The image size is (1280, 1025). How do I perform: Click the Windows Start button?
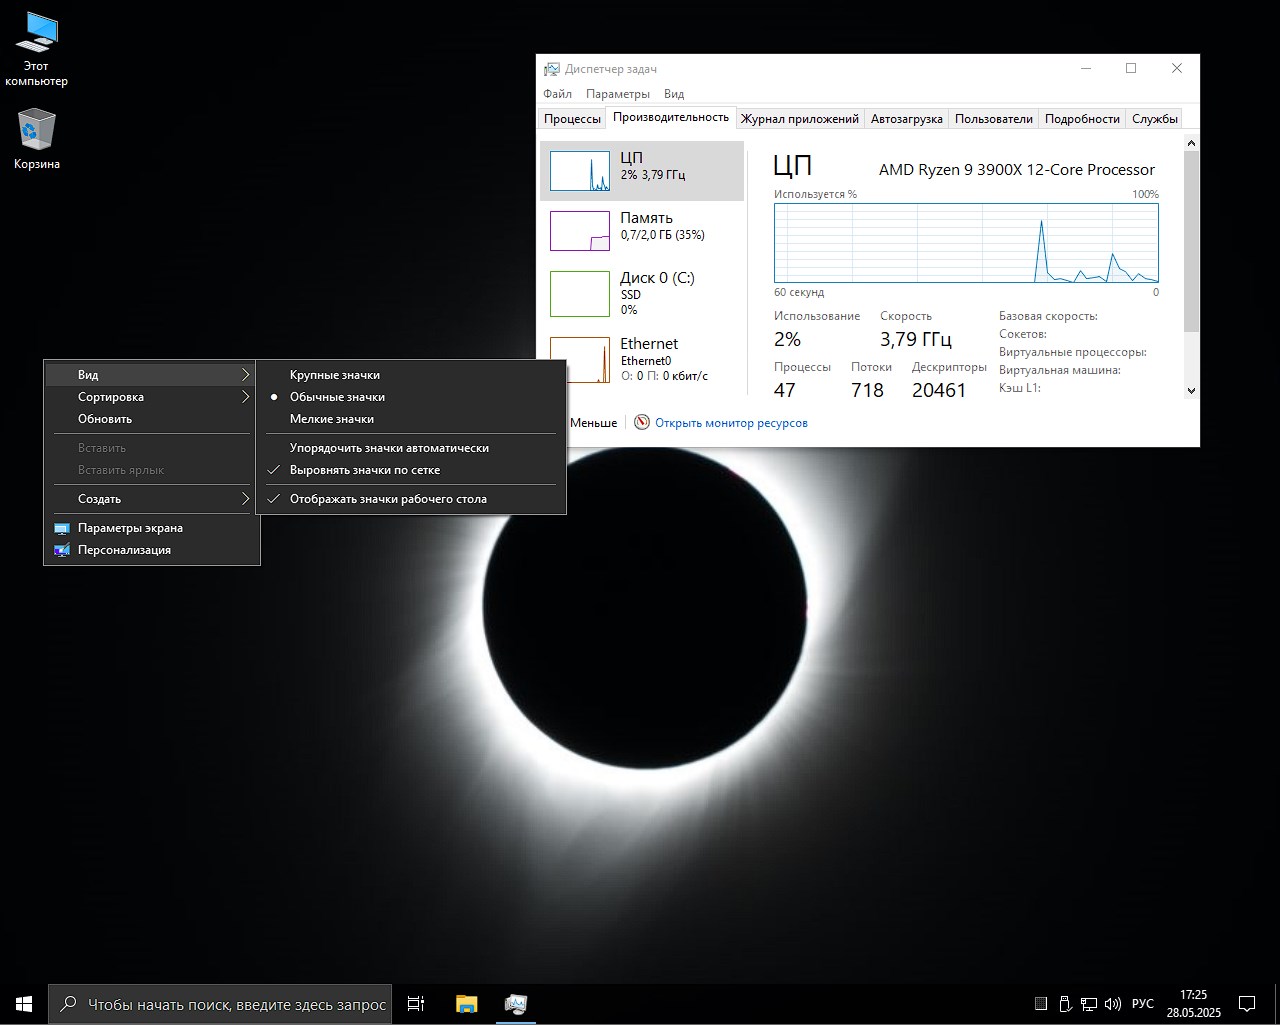(24, 1004)
